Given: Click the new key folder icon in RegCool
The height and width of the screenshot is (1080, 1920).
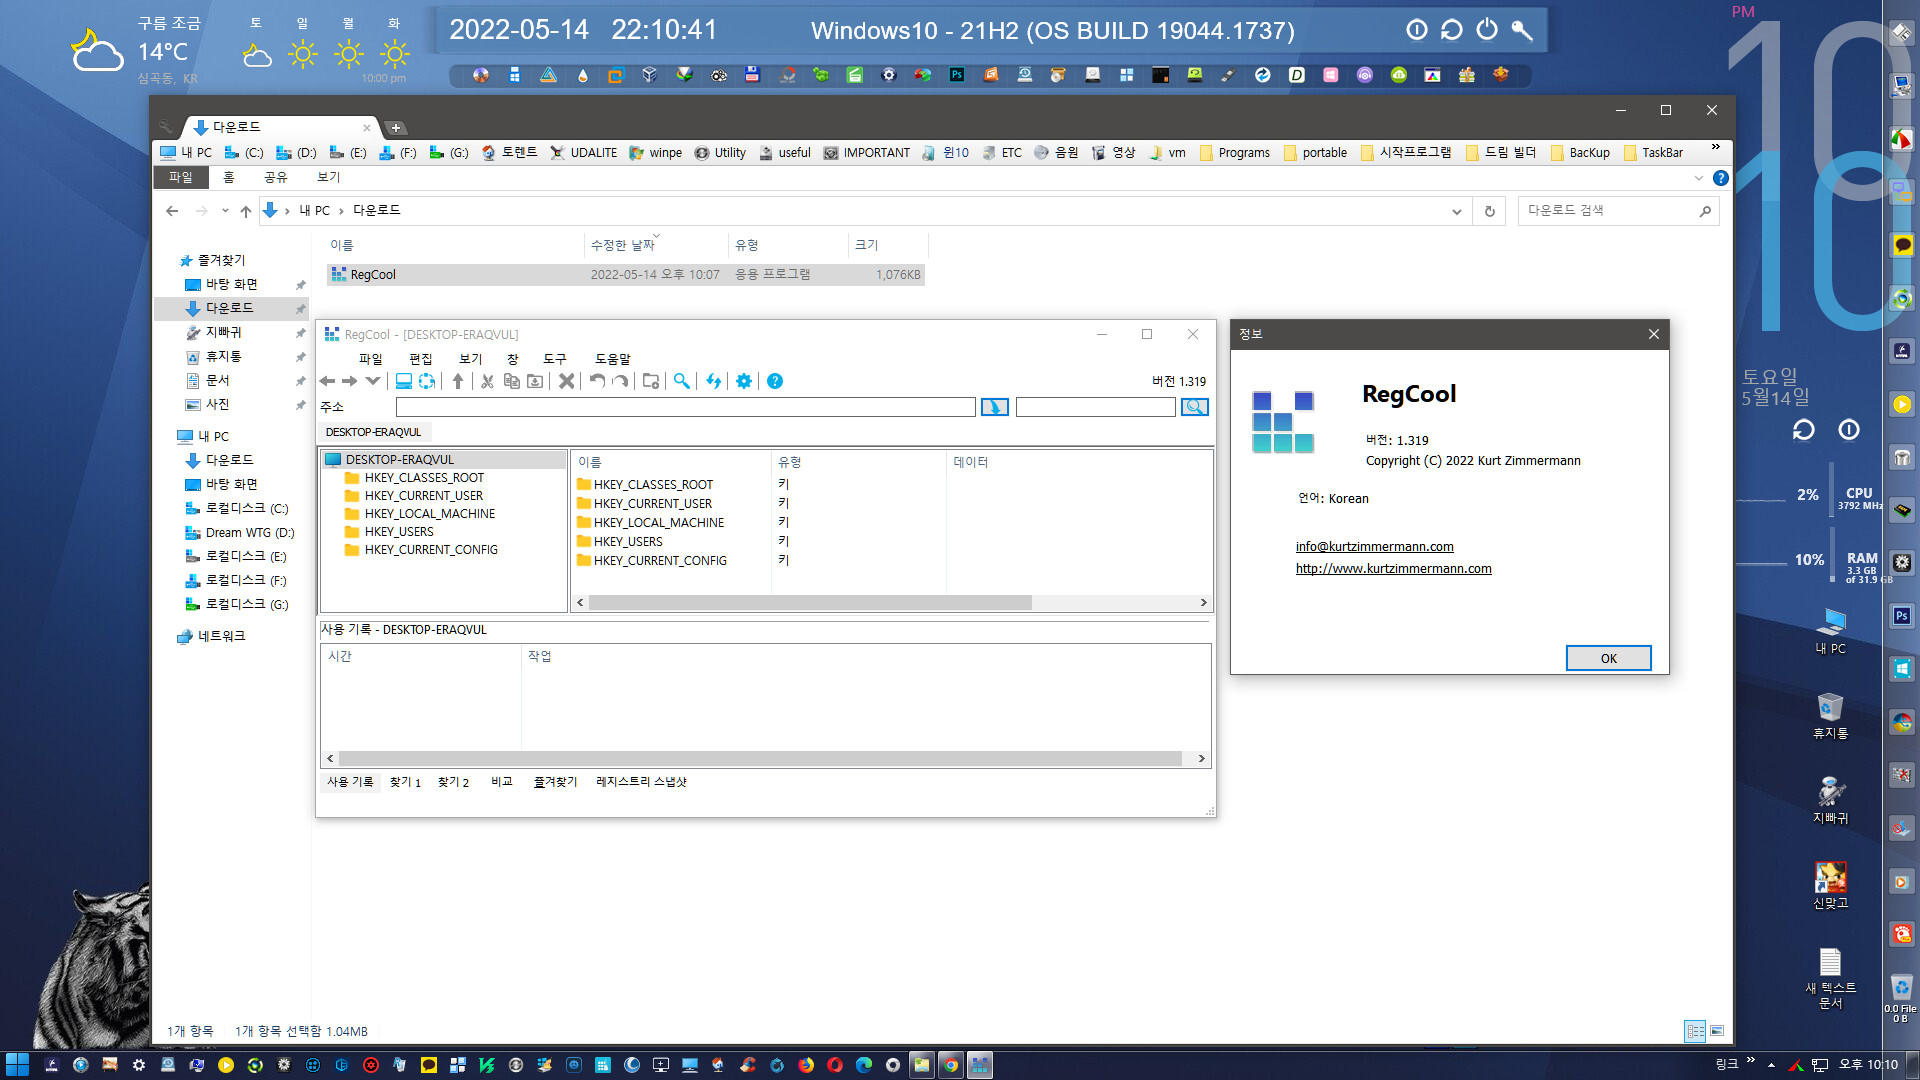Looking at the screenshot, I should [x=651, y=381].
